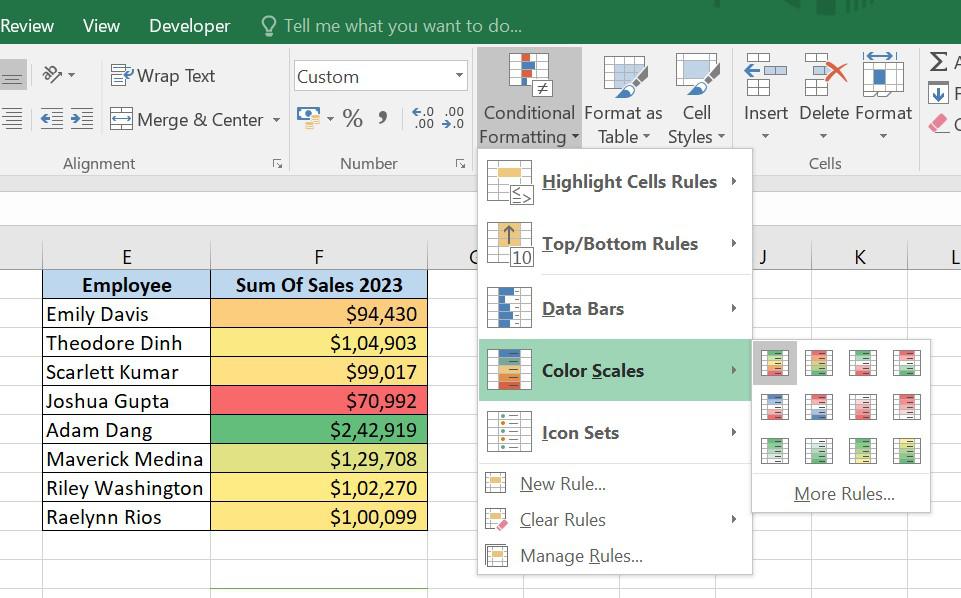The width and height of the screenshot is (961, 598).
Task: Click the More Rules... link
Action: (x=844, y=493)
